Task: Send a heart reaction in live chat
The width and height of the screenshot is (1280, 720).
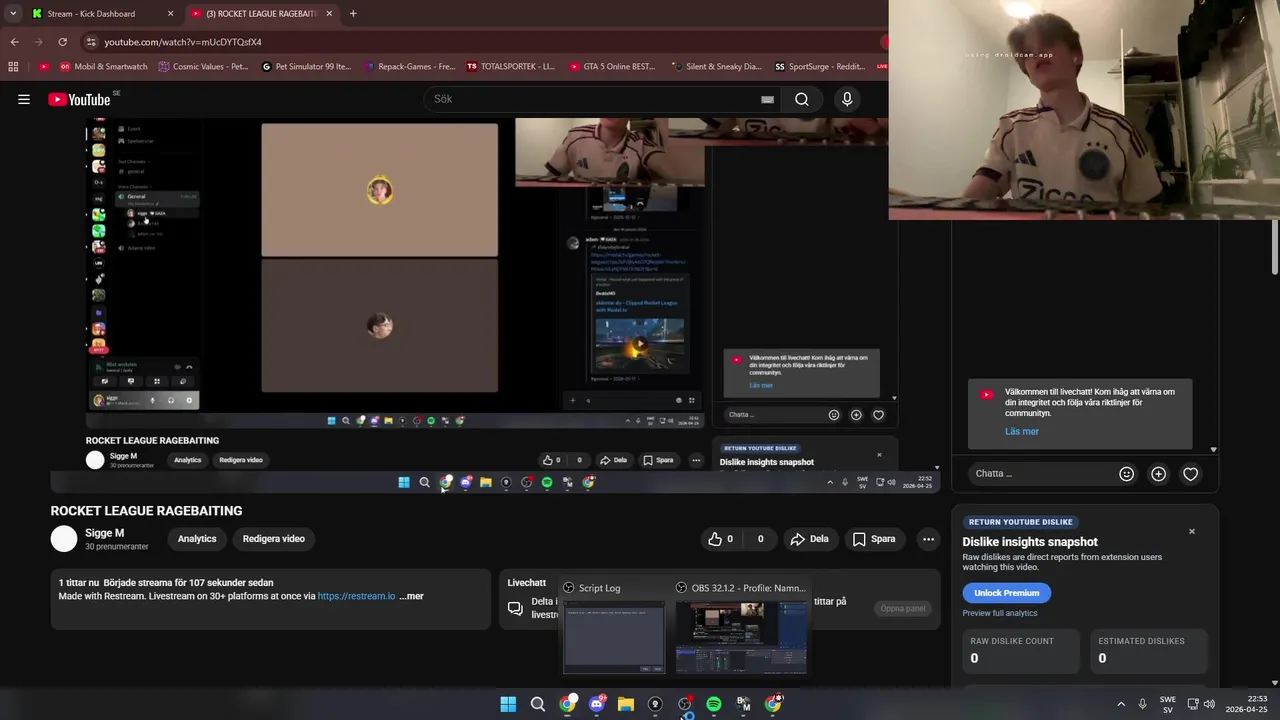Action: click(1190, 473)
